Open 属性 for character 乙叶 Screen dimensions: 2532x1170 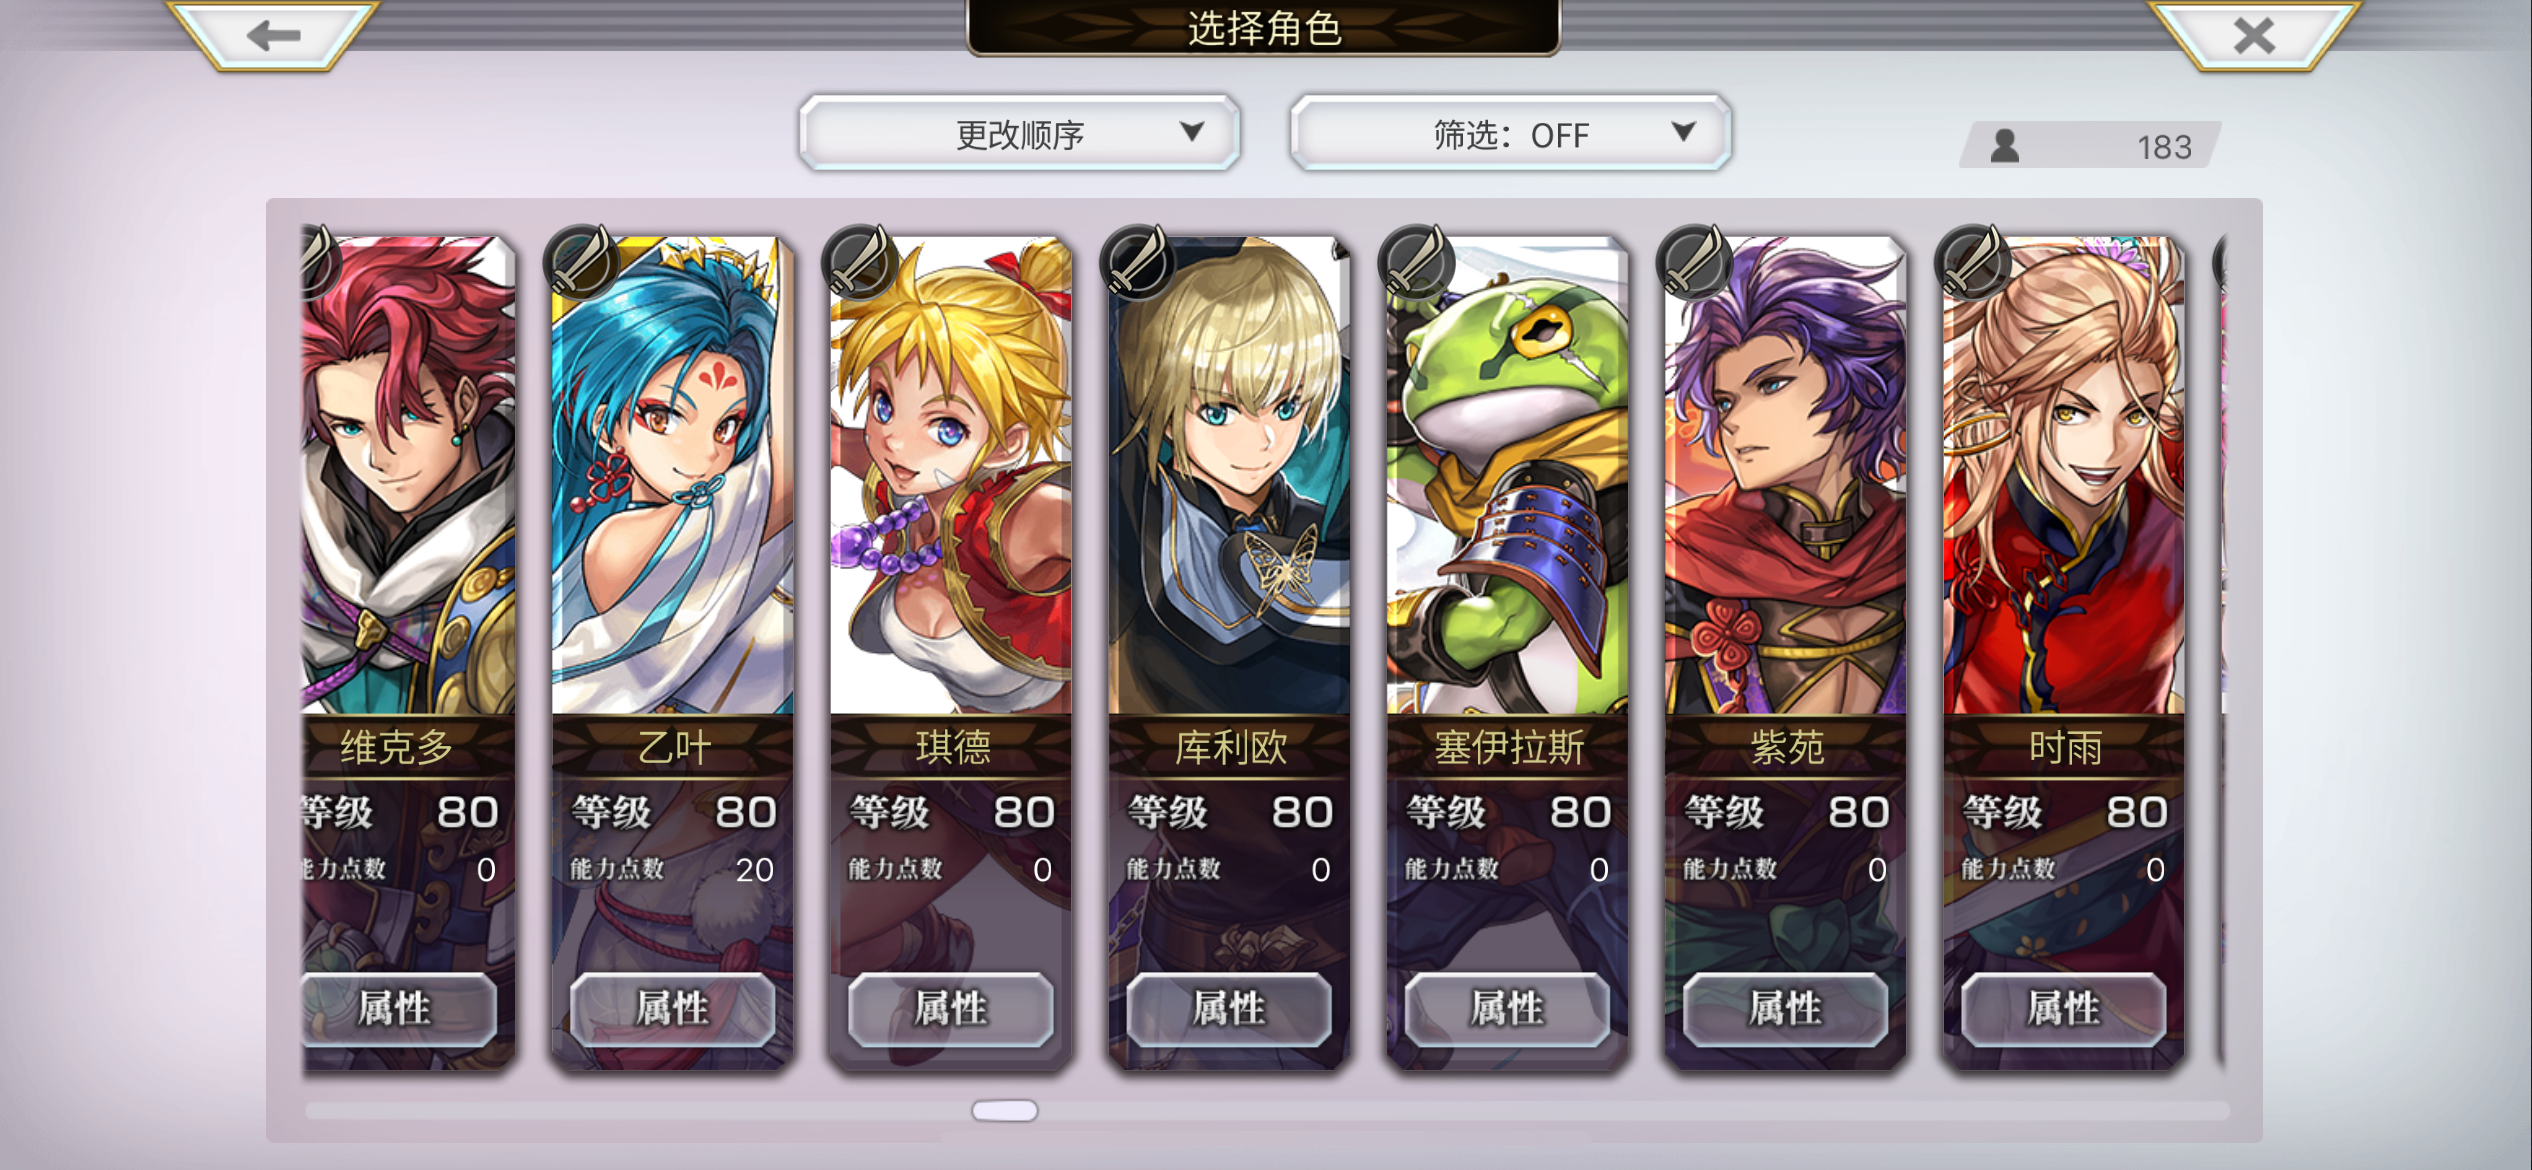tap(673, 1008)
